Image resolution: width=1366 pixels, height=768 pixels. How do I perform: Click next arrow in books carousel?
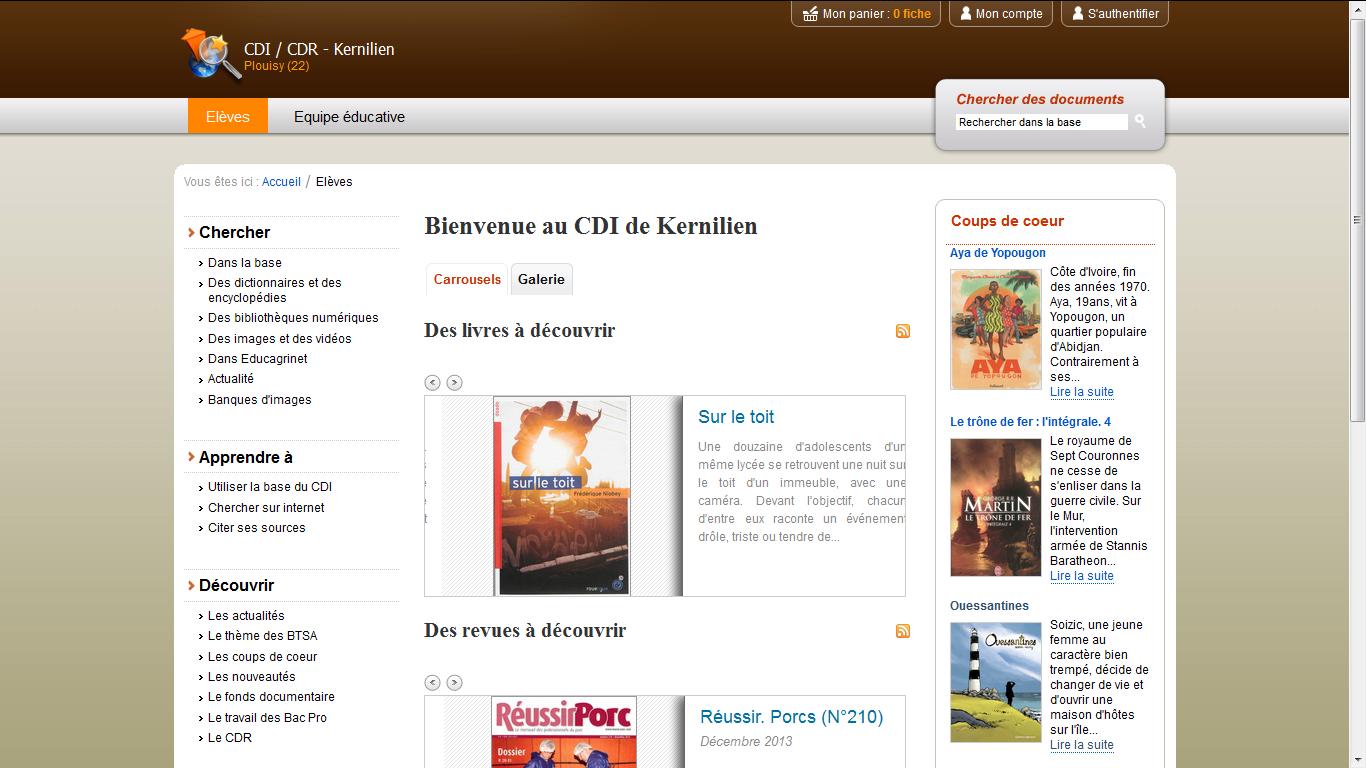454,382
